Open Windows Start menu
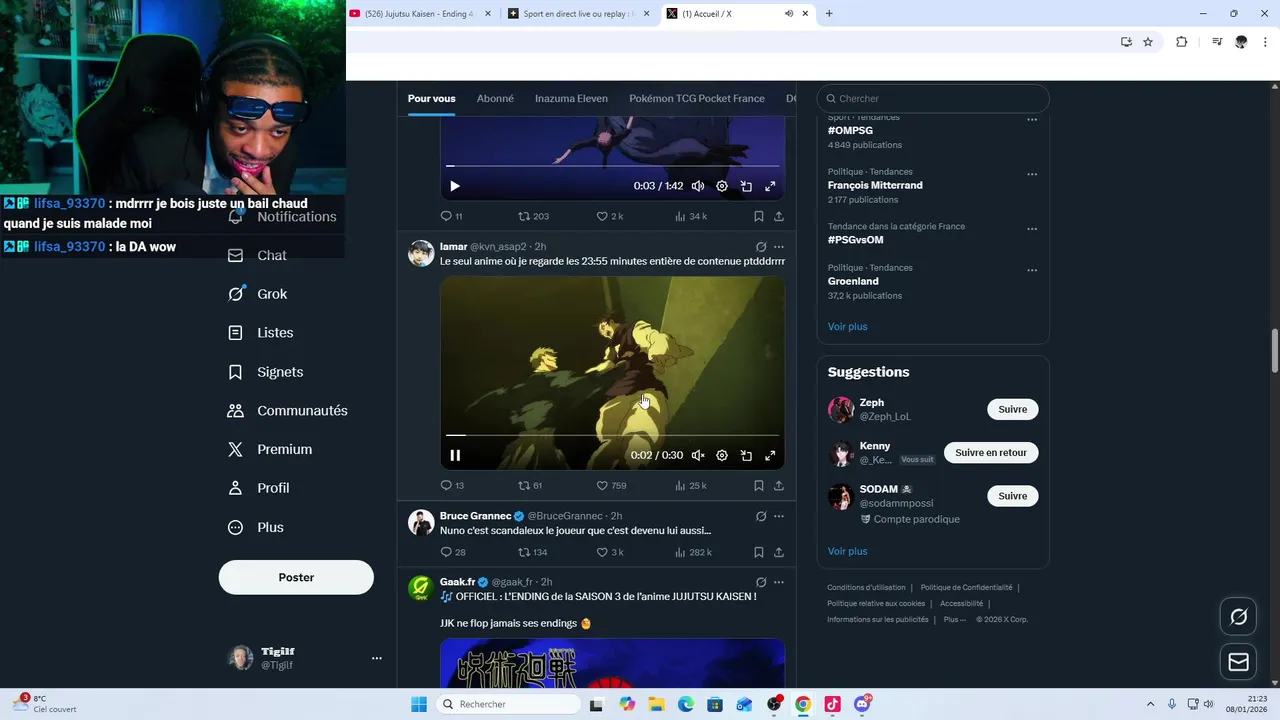The width and height of the screenshot is (1280, 720). point(419,704)
